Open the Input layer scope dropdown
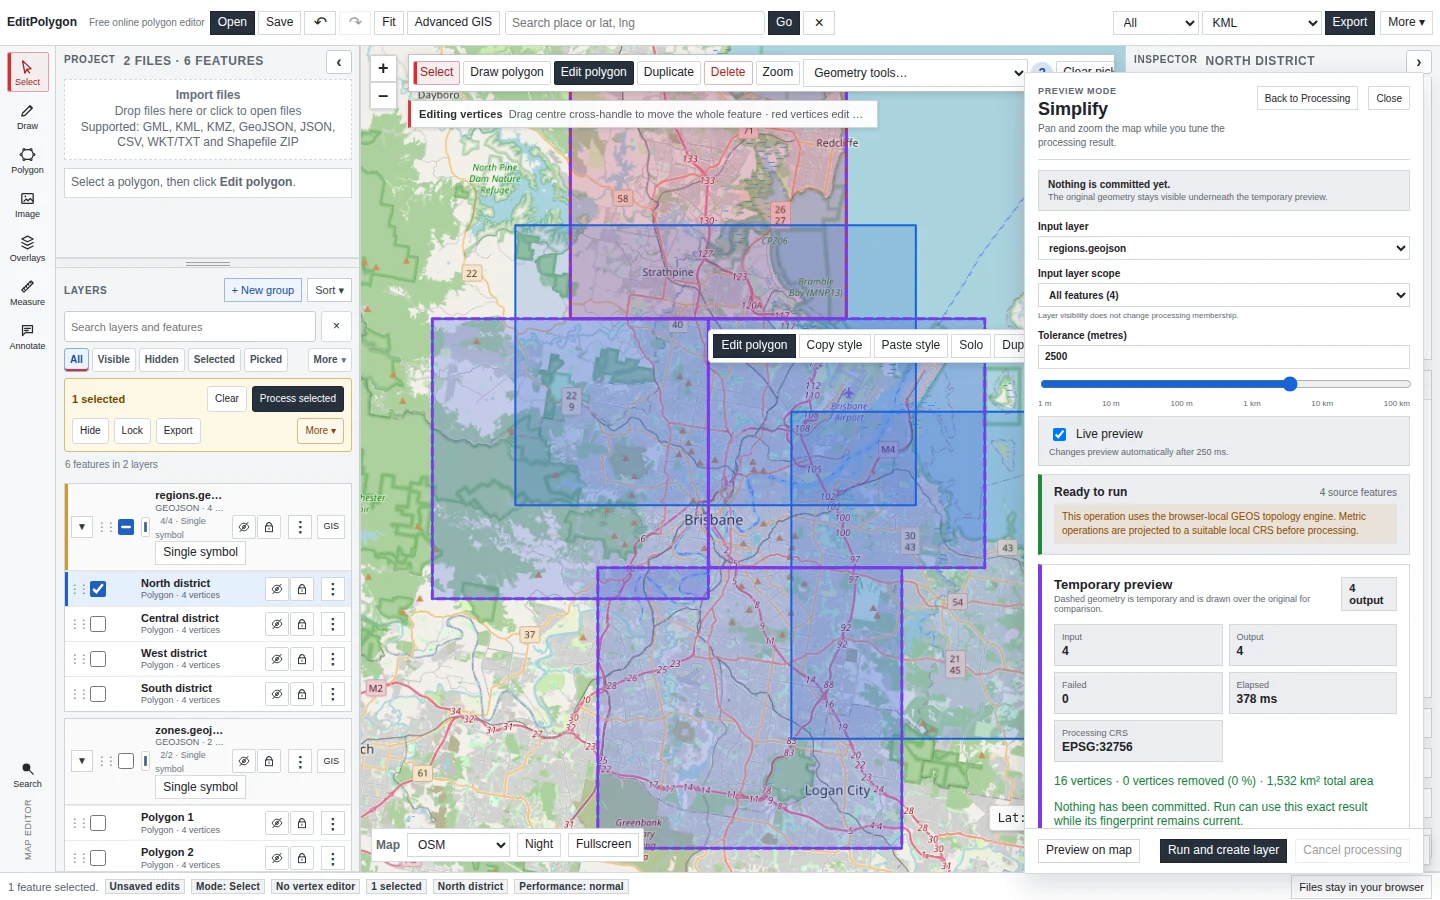The image size is (1440, 900). 1224,295
